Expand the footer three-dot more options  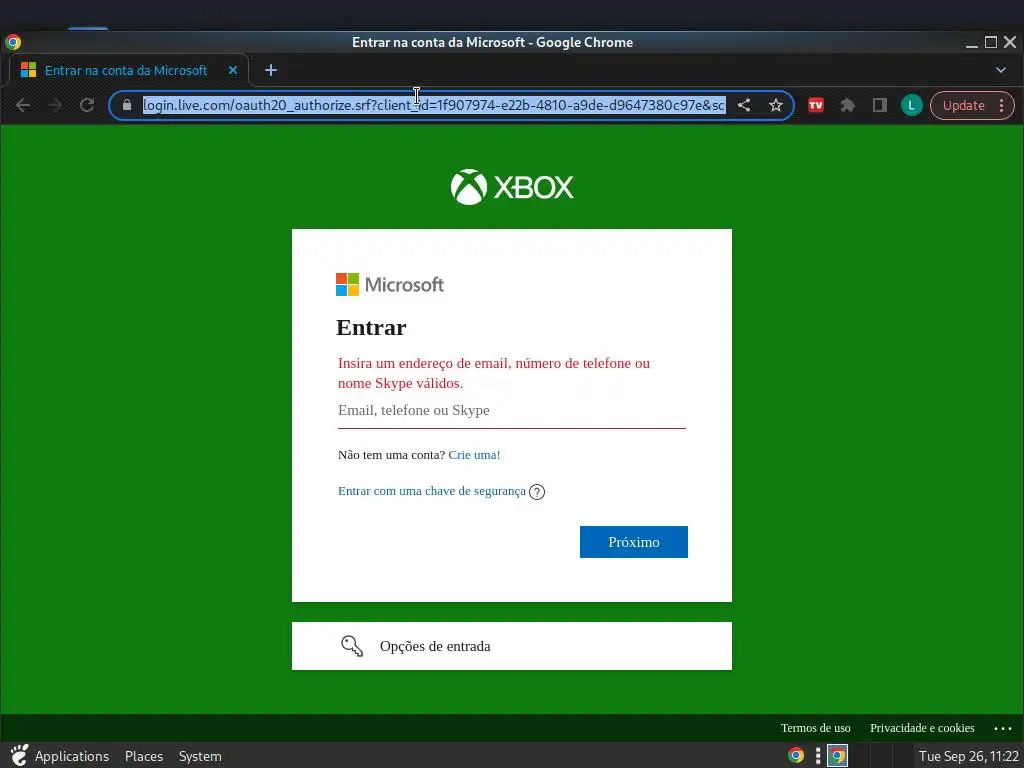click(x=1002, y=728)
